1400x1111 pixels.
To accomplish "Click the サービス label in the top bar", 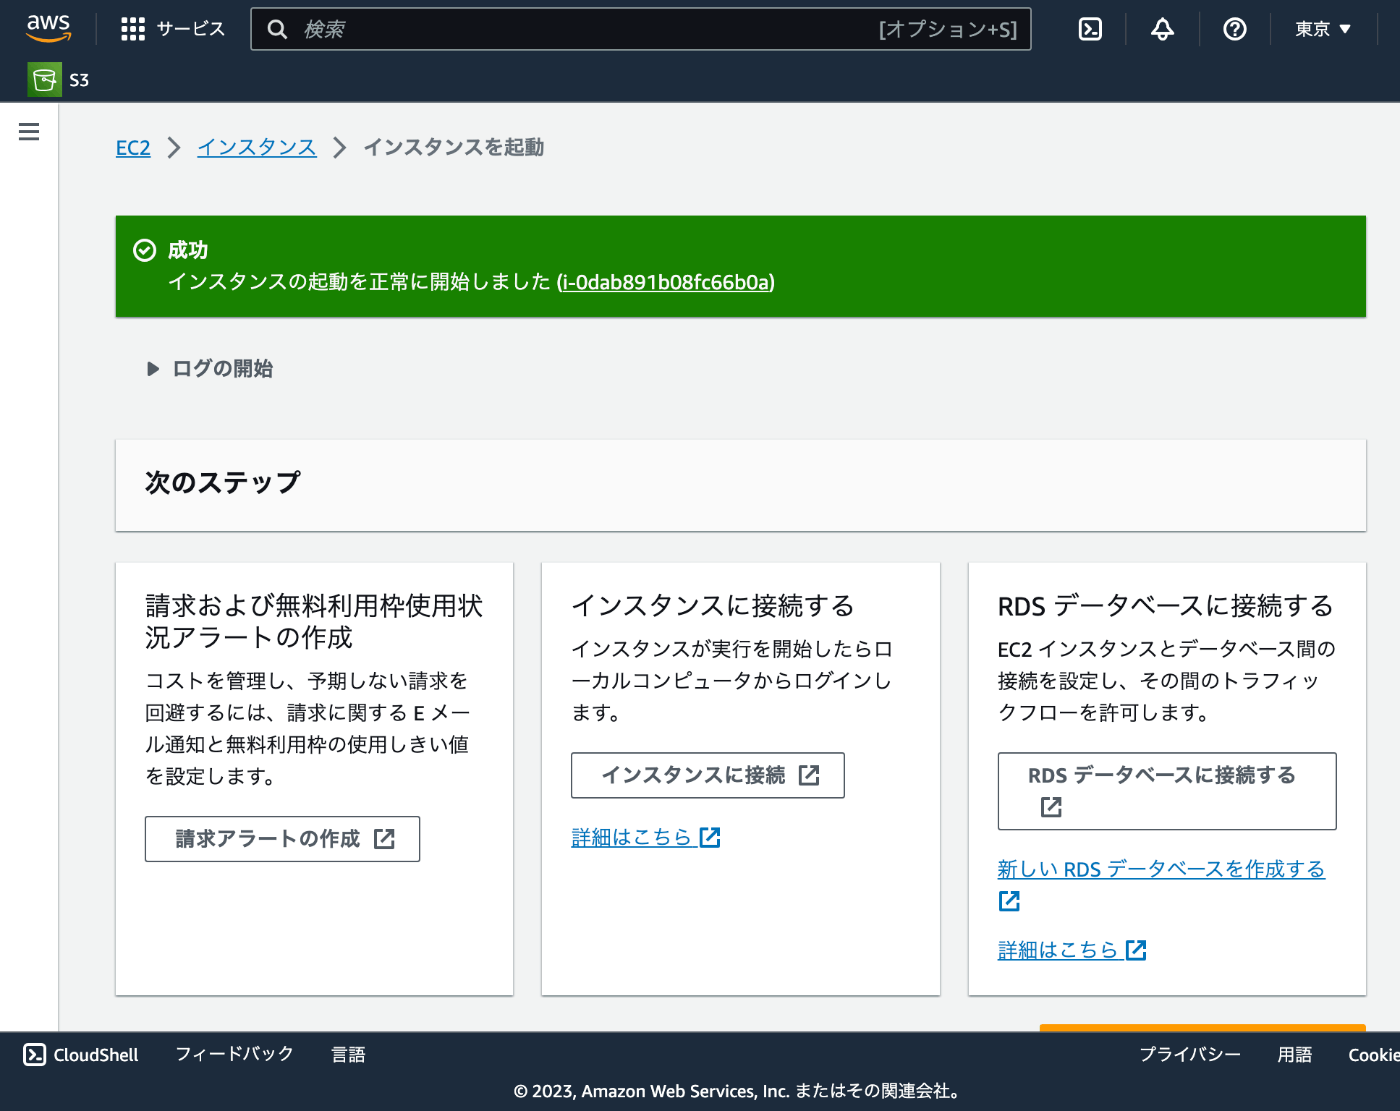I will [191, 29].
